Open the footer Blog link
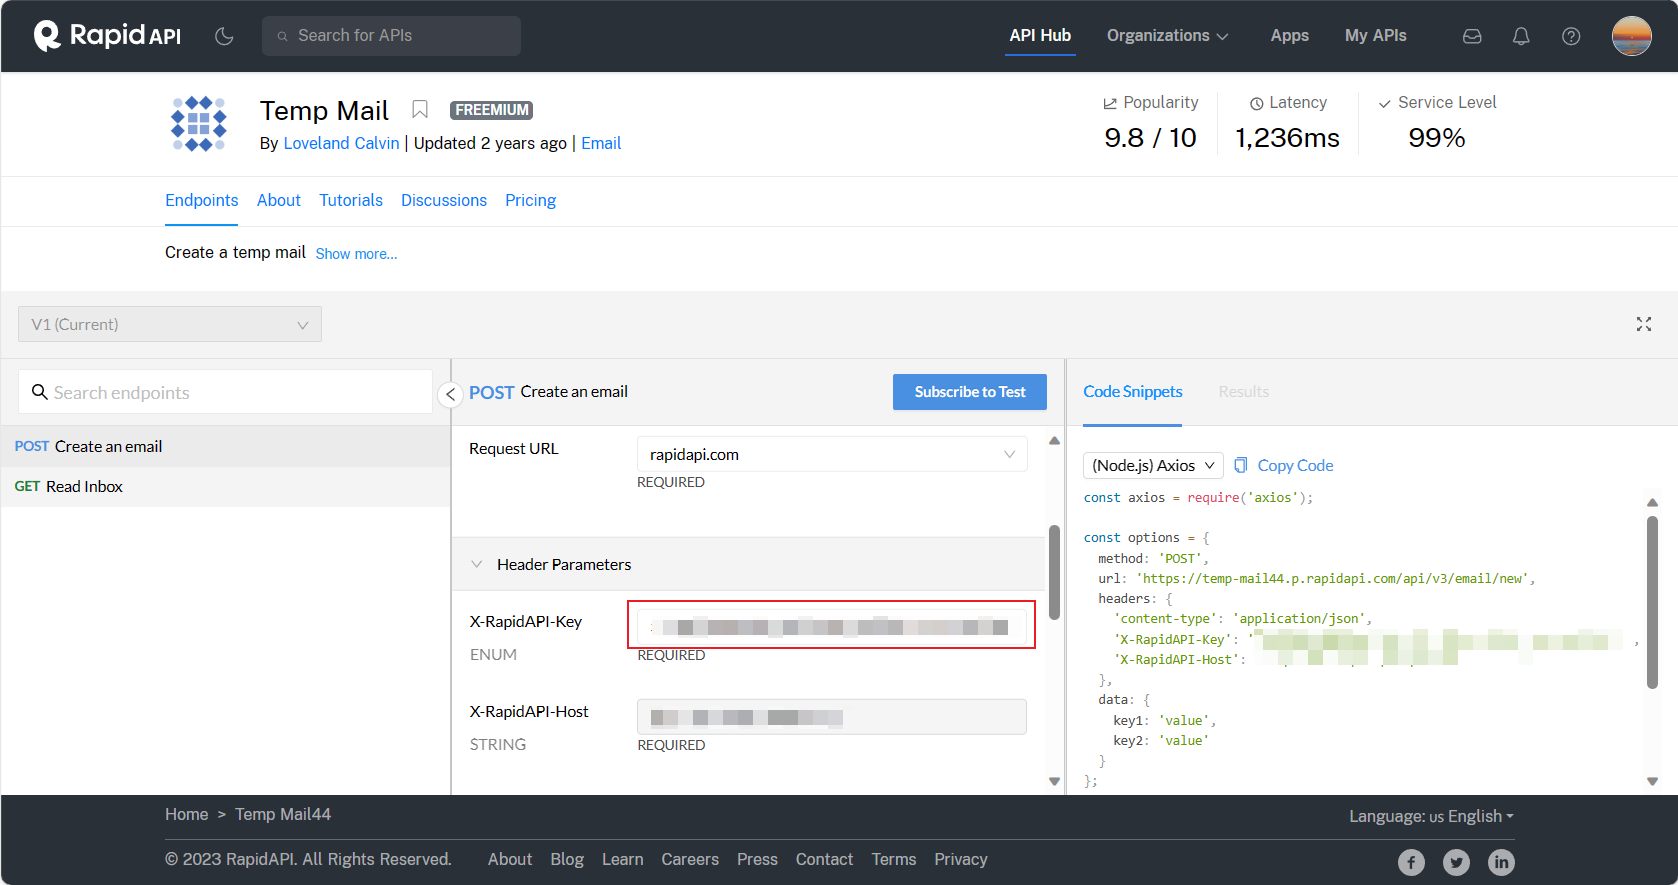This screenshot has width=1678, height=885. pyautogui.click(x=567, y=859)
